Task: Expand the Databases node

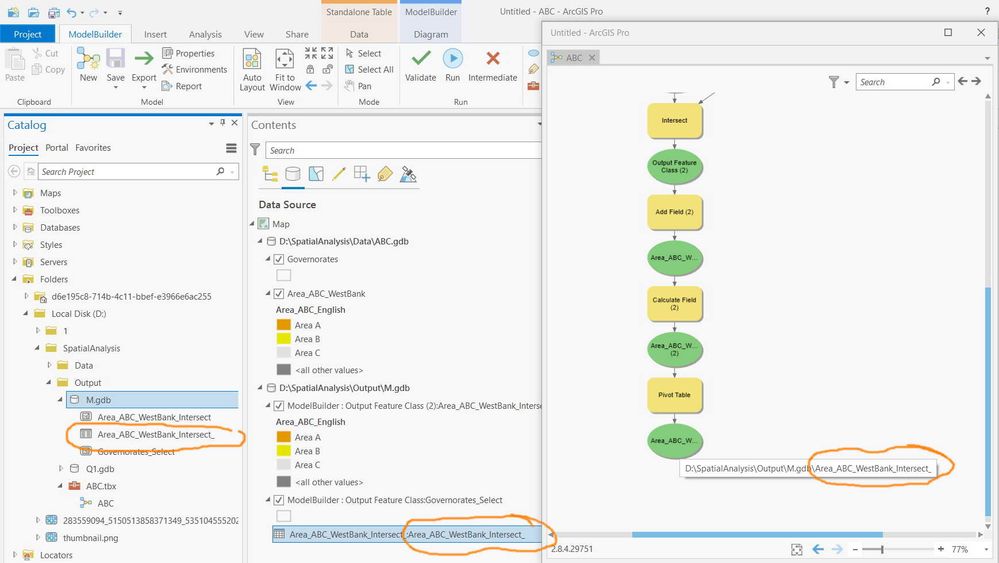Action: 15,227
